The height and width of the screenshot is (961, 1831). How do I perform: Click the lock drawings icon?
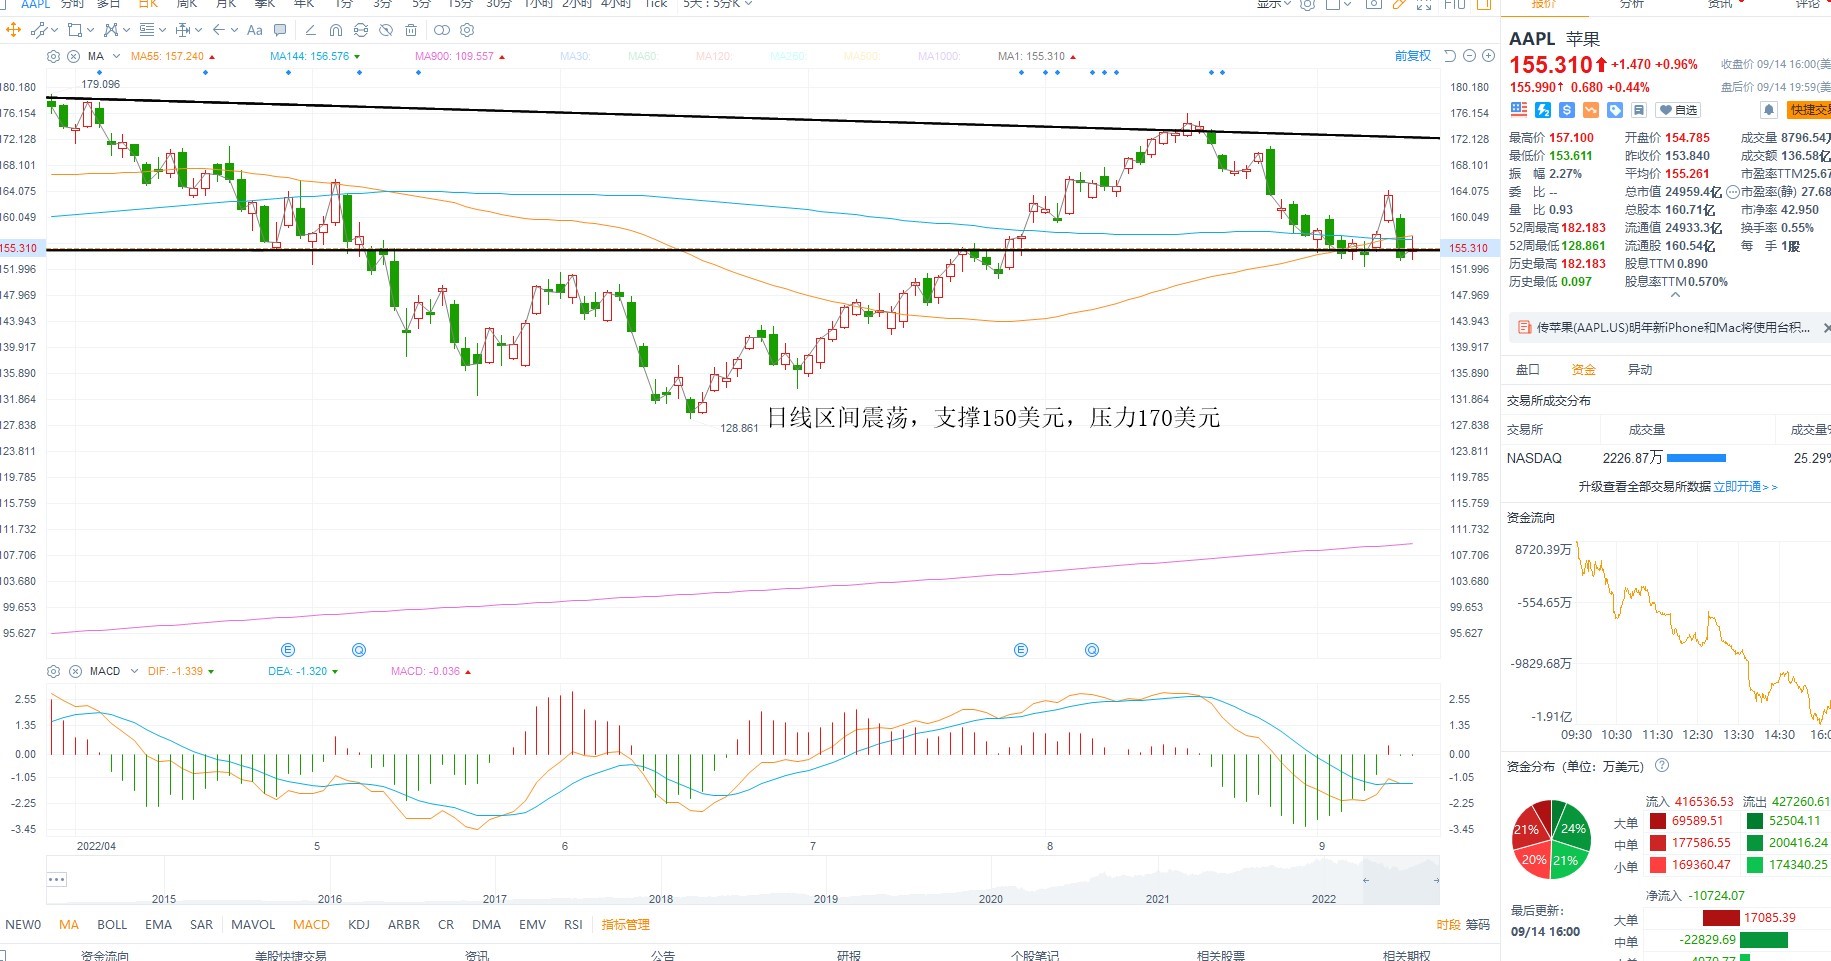tap(360, 30)
